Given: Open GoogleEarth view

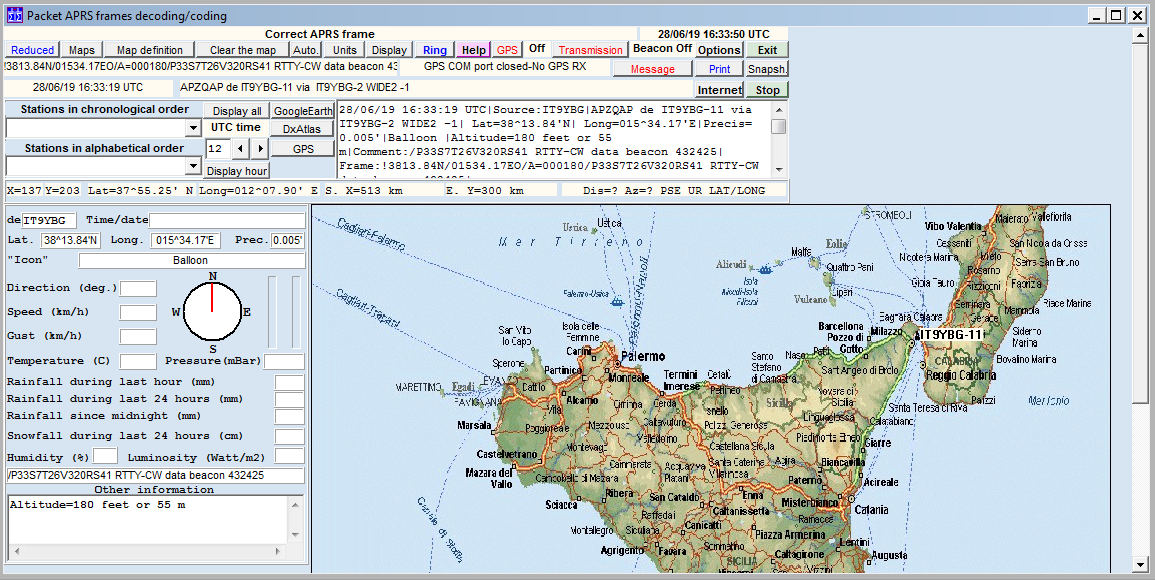Looking at the screenshot, I should coord(303,111).
